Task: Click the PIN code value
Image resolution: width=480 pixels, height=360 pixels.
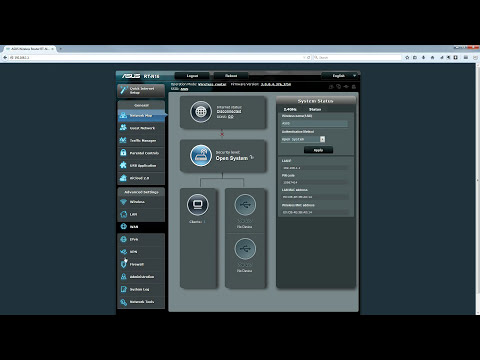Action: tap(314, 182)
